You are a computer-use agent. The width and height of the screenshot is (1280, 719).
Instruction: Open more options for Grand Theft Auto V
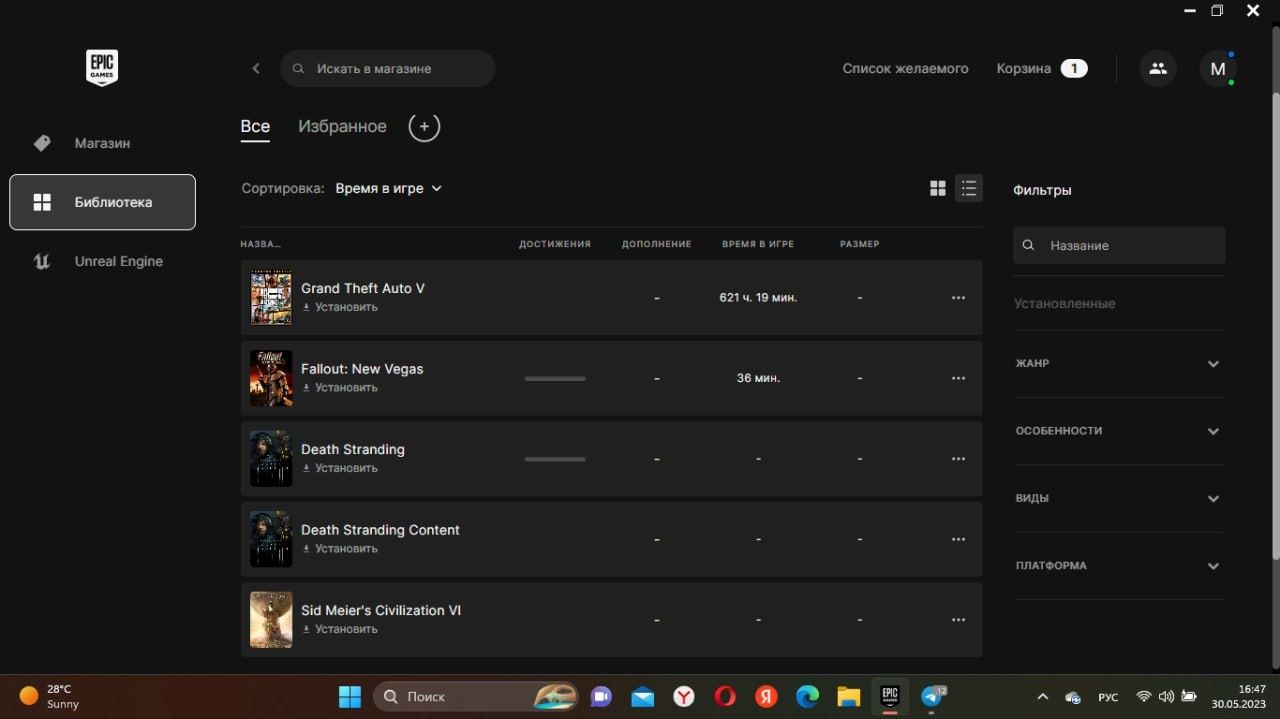tap(958, 298)
